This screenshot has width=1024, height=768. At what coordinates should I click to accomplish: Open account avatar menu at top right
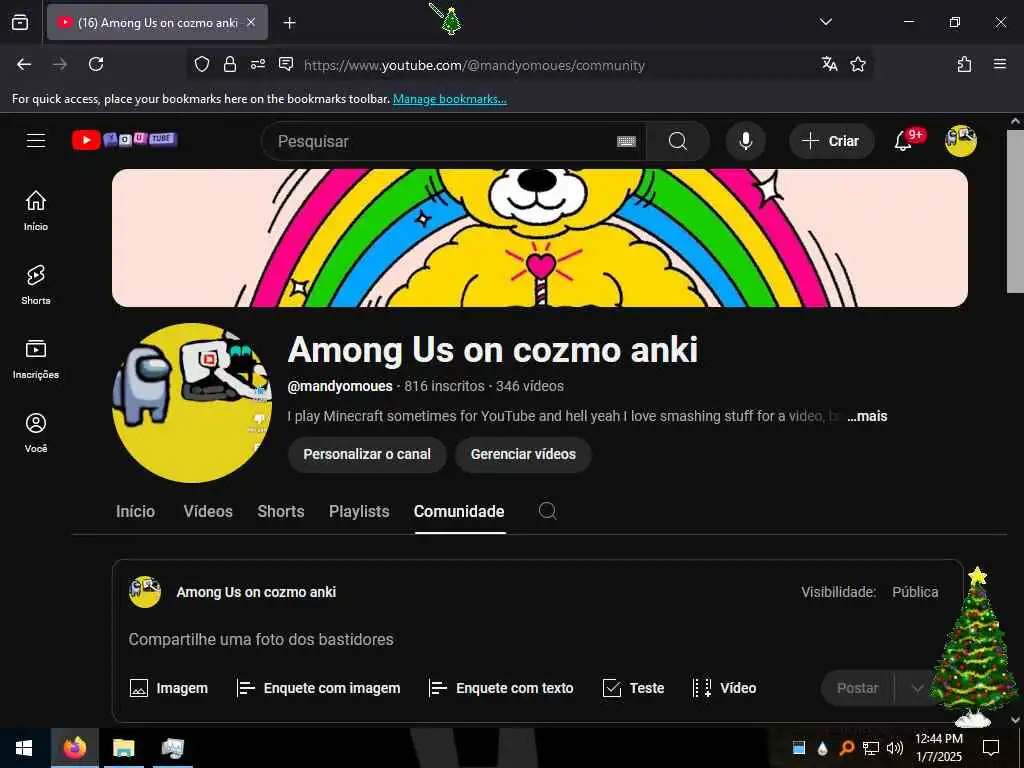(x=961, y=140)
